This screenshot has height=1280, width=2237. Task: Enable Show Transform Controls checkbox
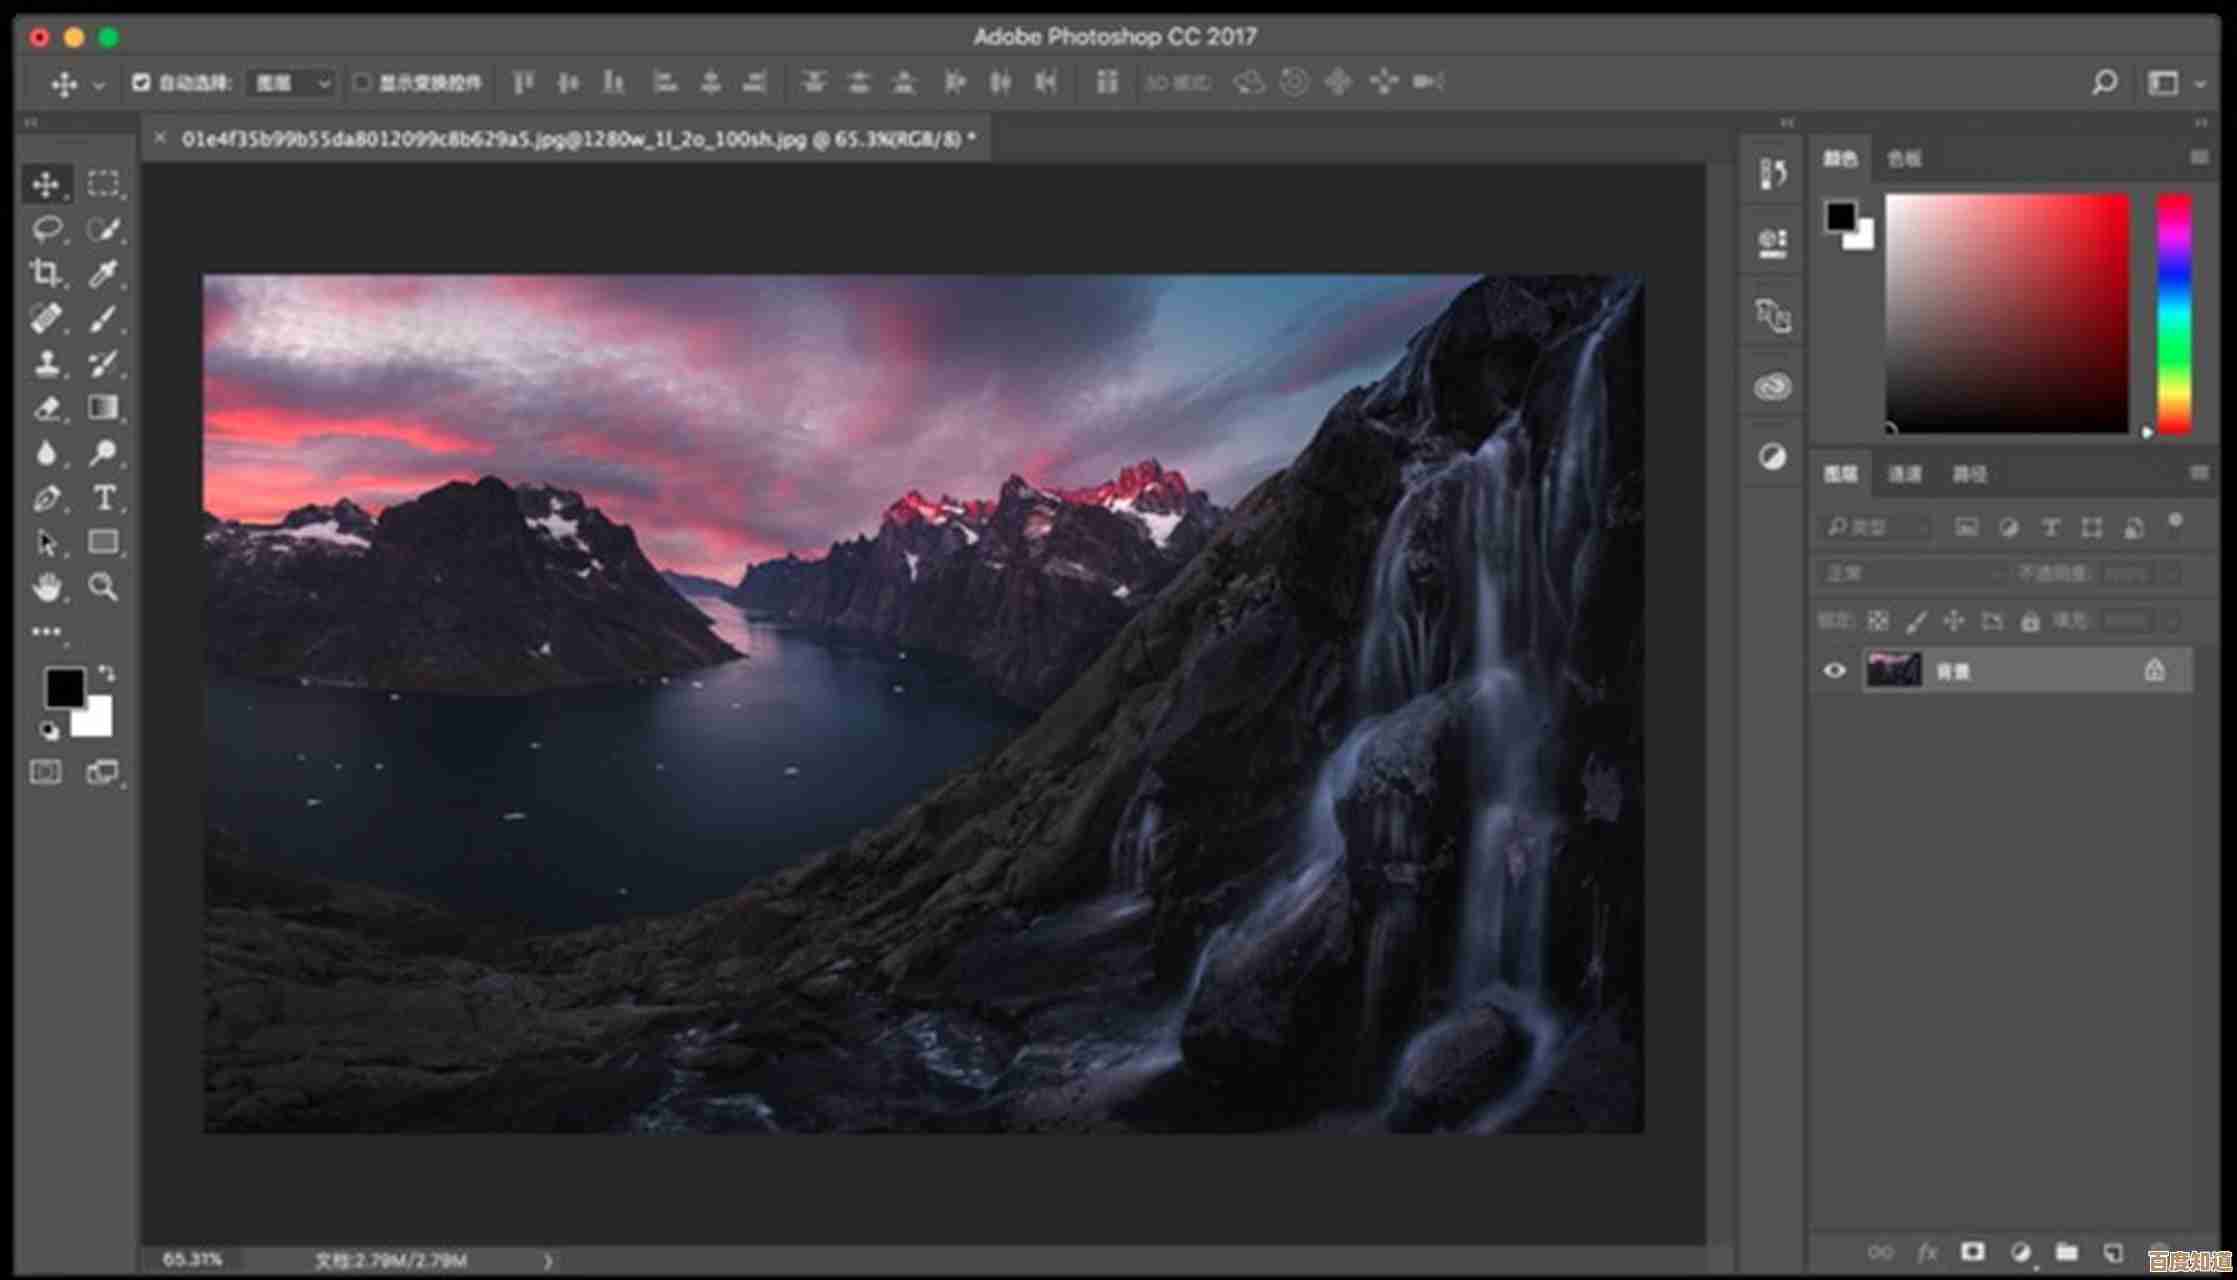(362, 83)
